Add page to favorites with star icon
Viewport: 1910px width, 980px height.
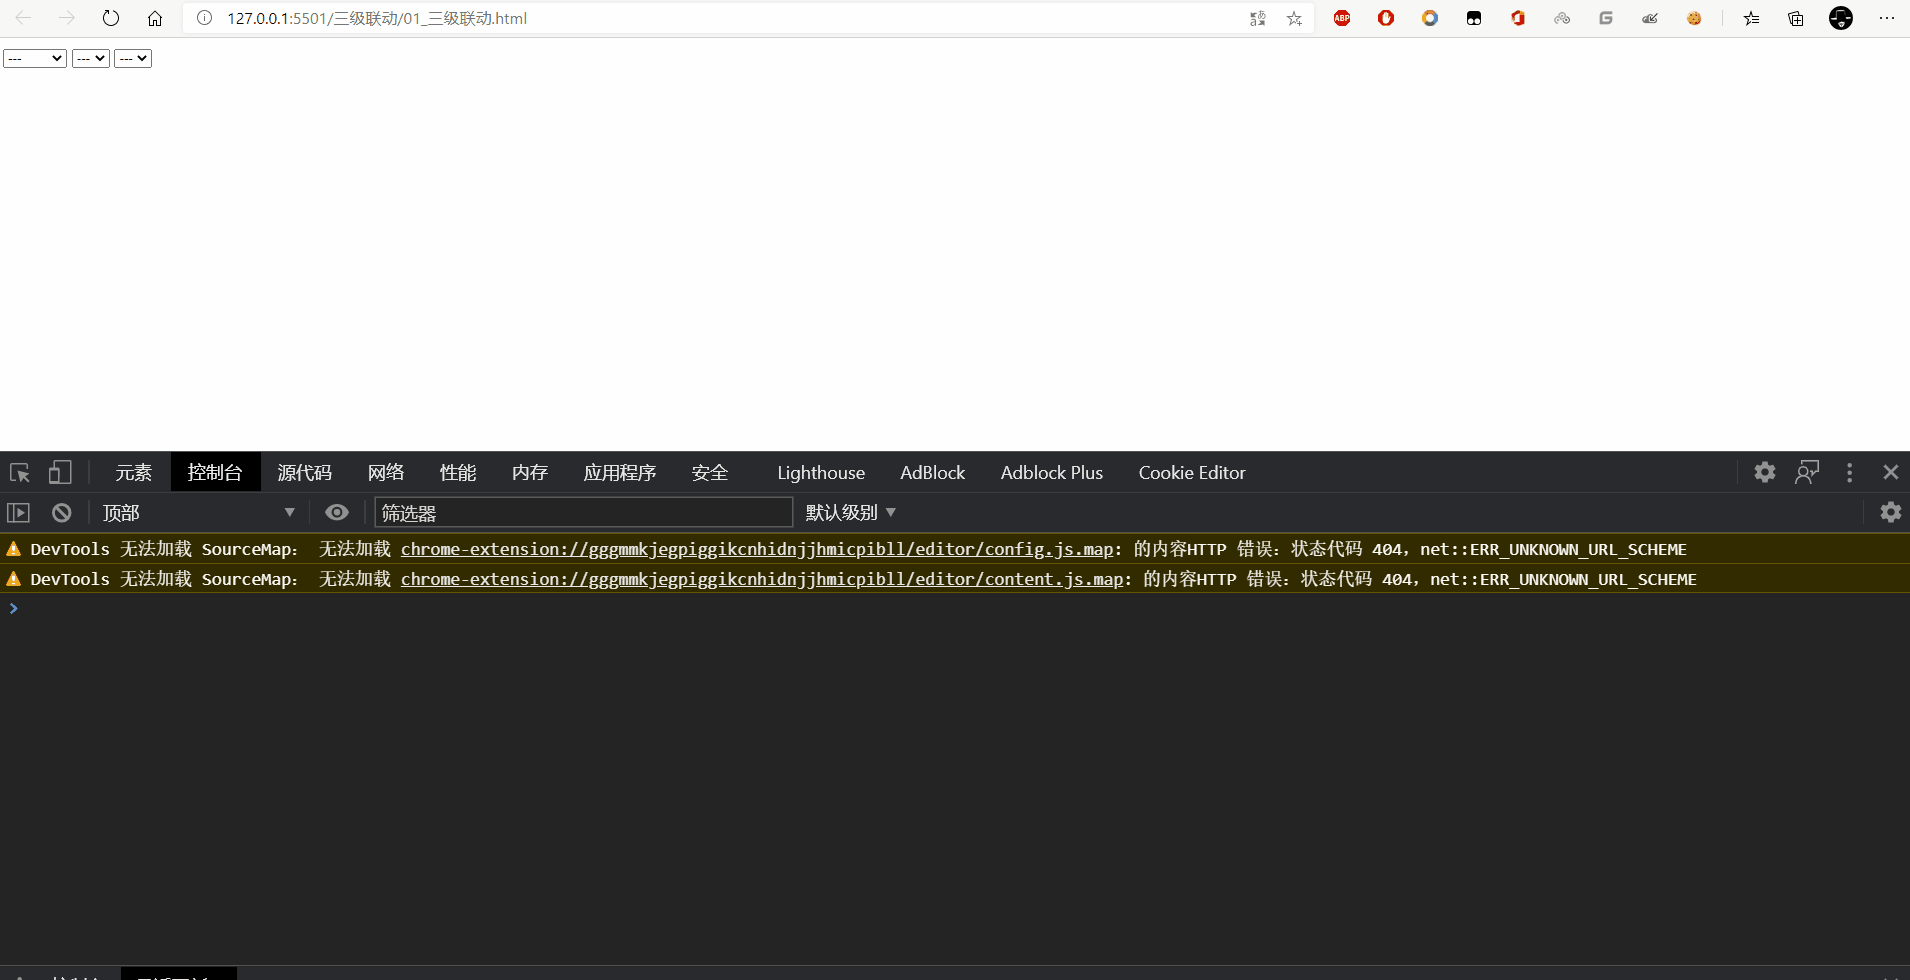tap(1294, 18)
